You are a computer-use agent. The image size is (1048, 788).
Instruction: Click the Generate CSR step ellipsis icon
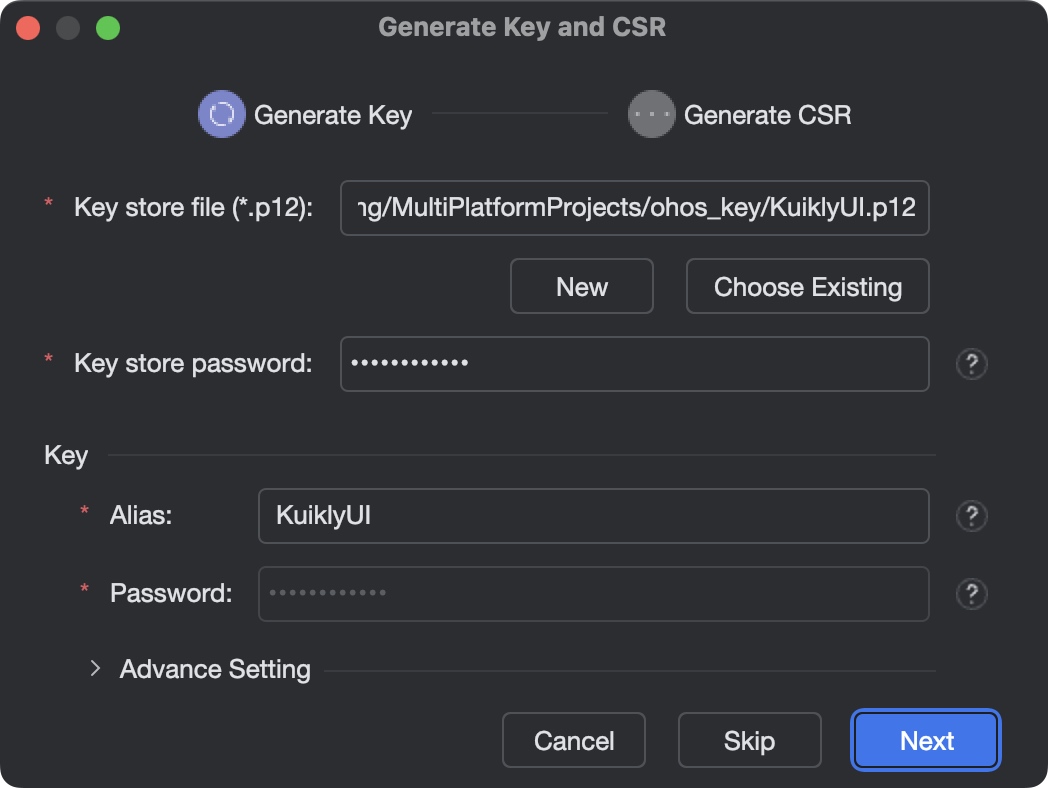pos(651,115)
